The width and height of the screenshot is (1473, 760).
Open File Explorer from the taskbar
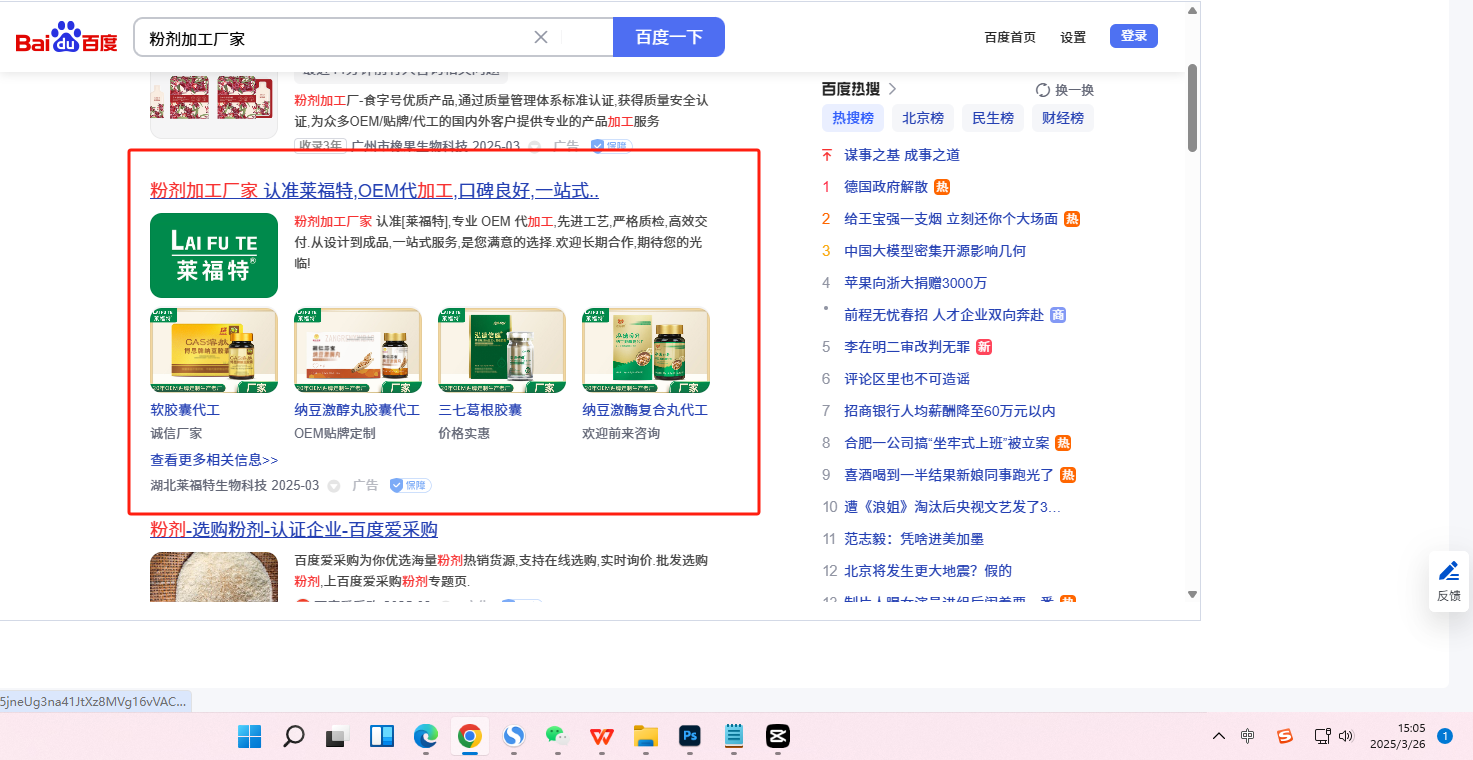(645, 737)
